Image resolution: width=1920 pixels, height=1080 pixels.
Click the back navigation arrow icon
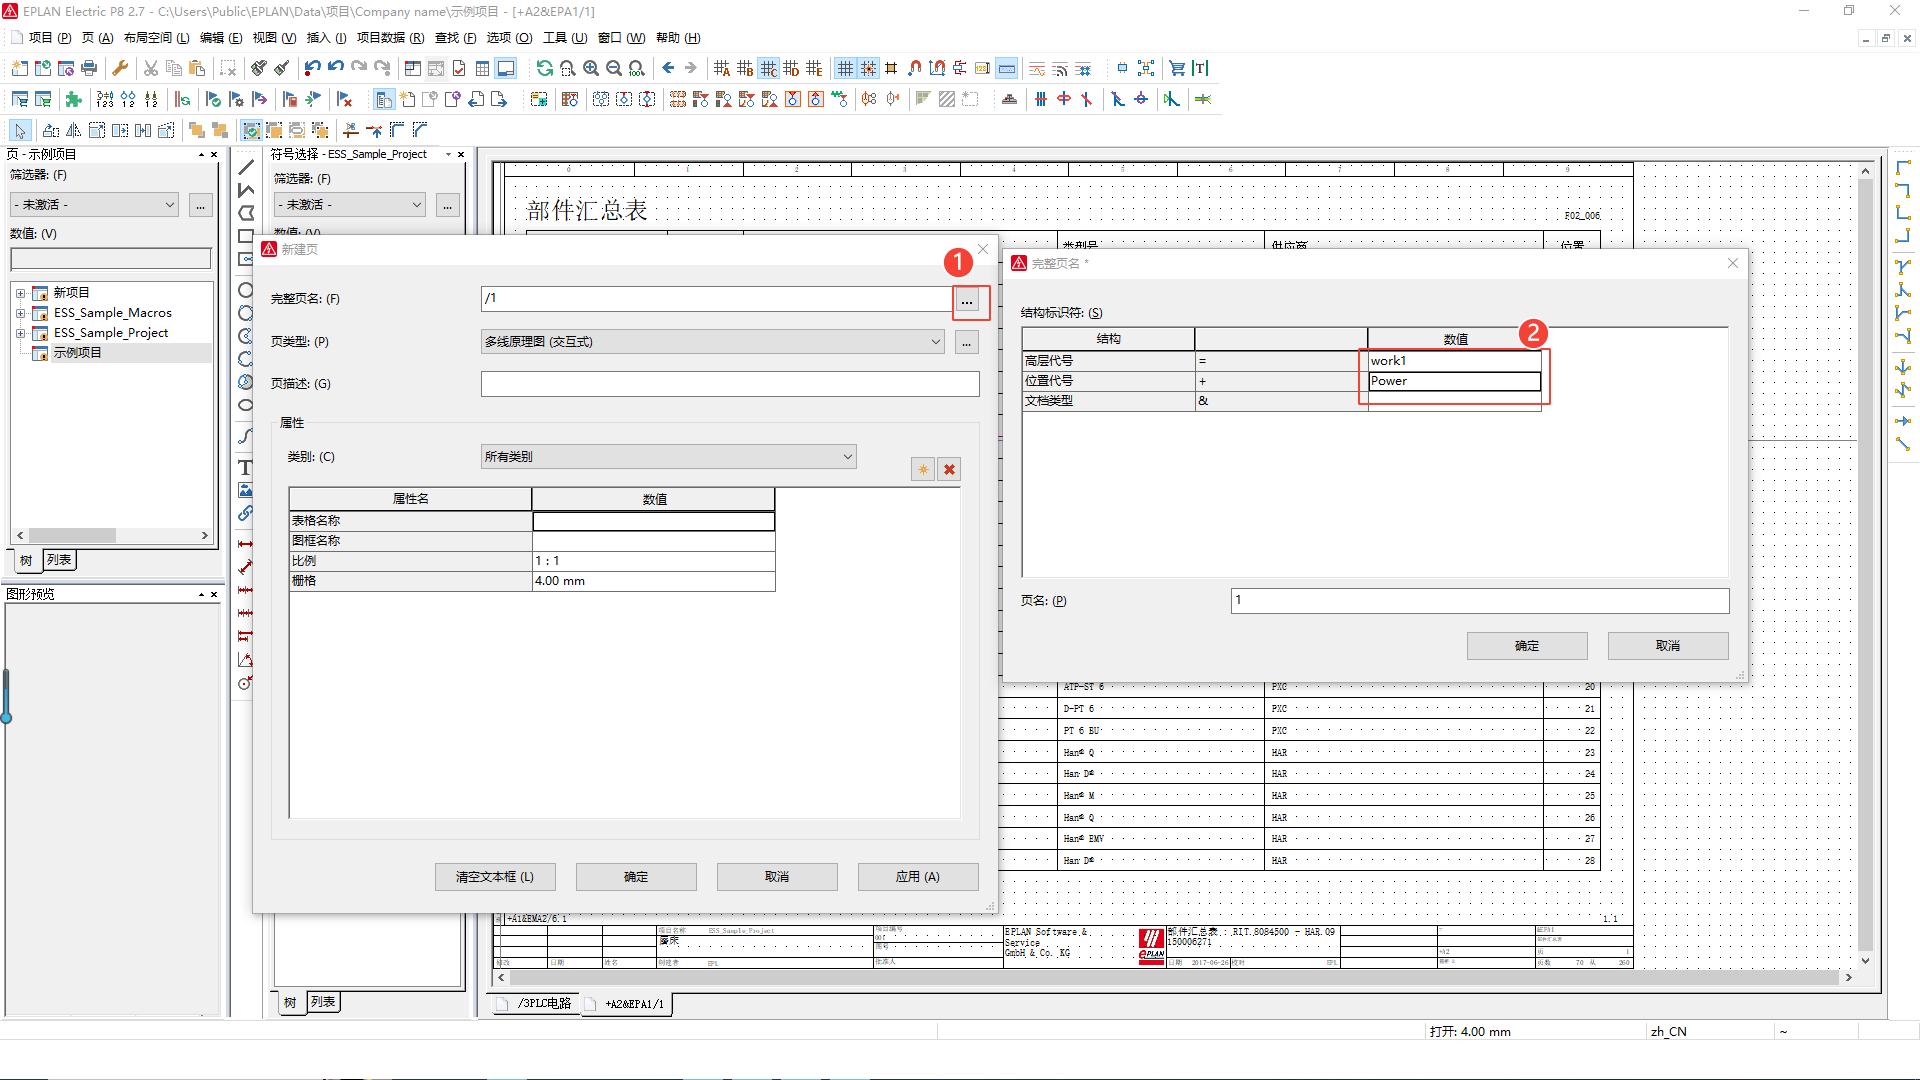click(x=668, y=68)
